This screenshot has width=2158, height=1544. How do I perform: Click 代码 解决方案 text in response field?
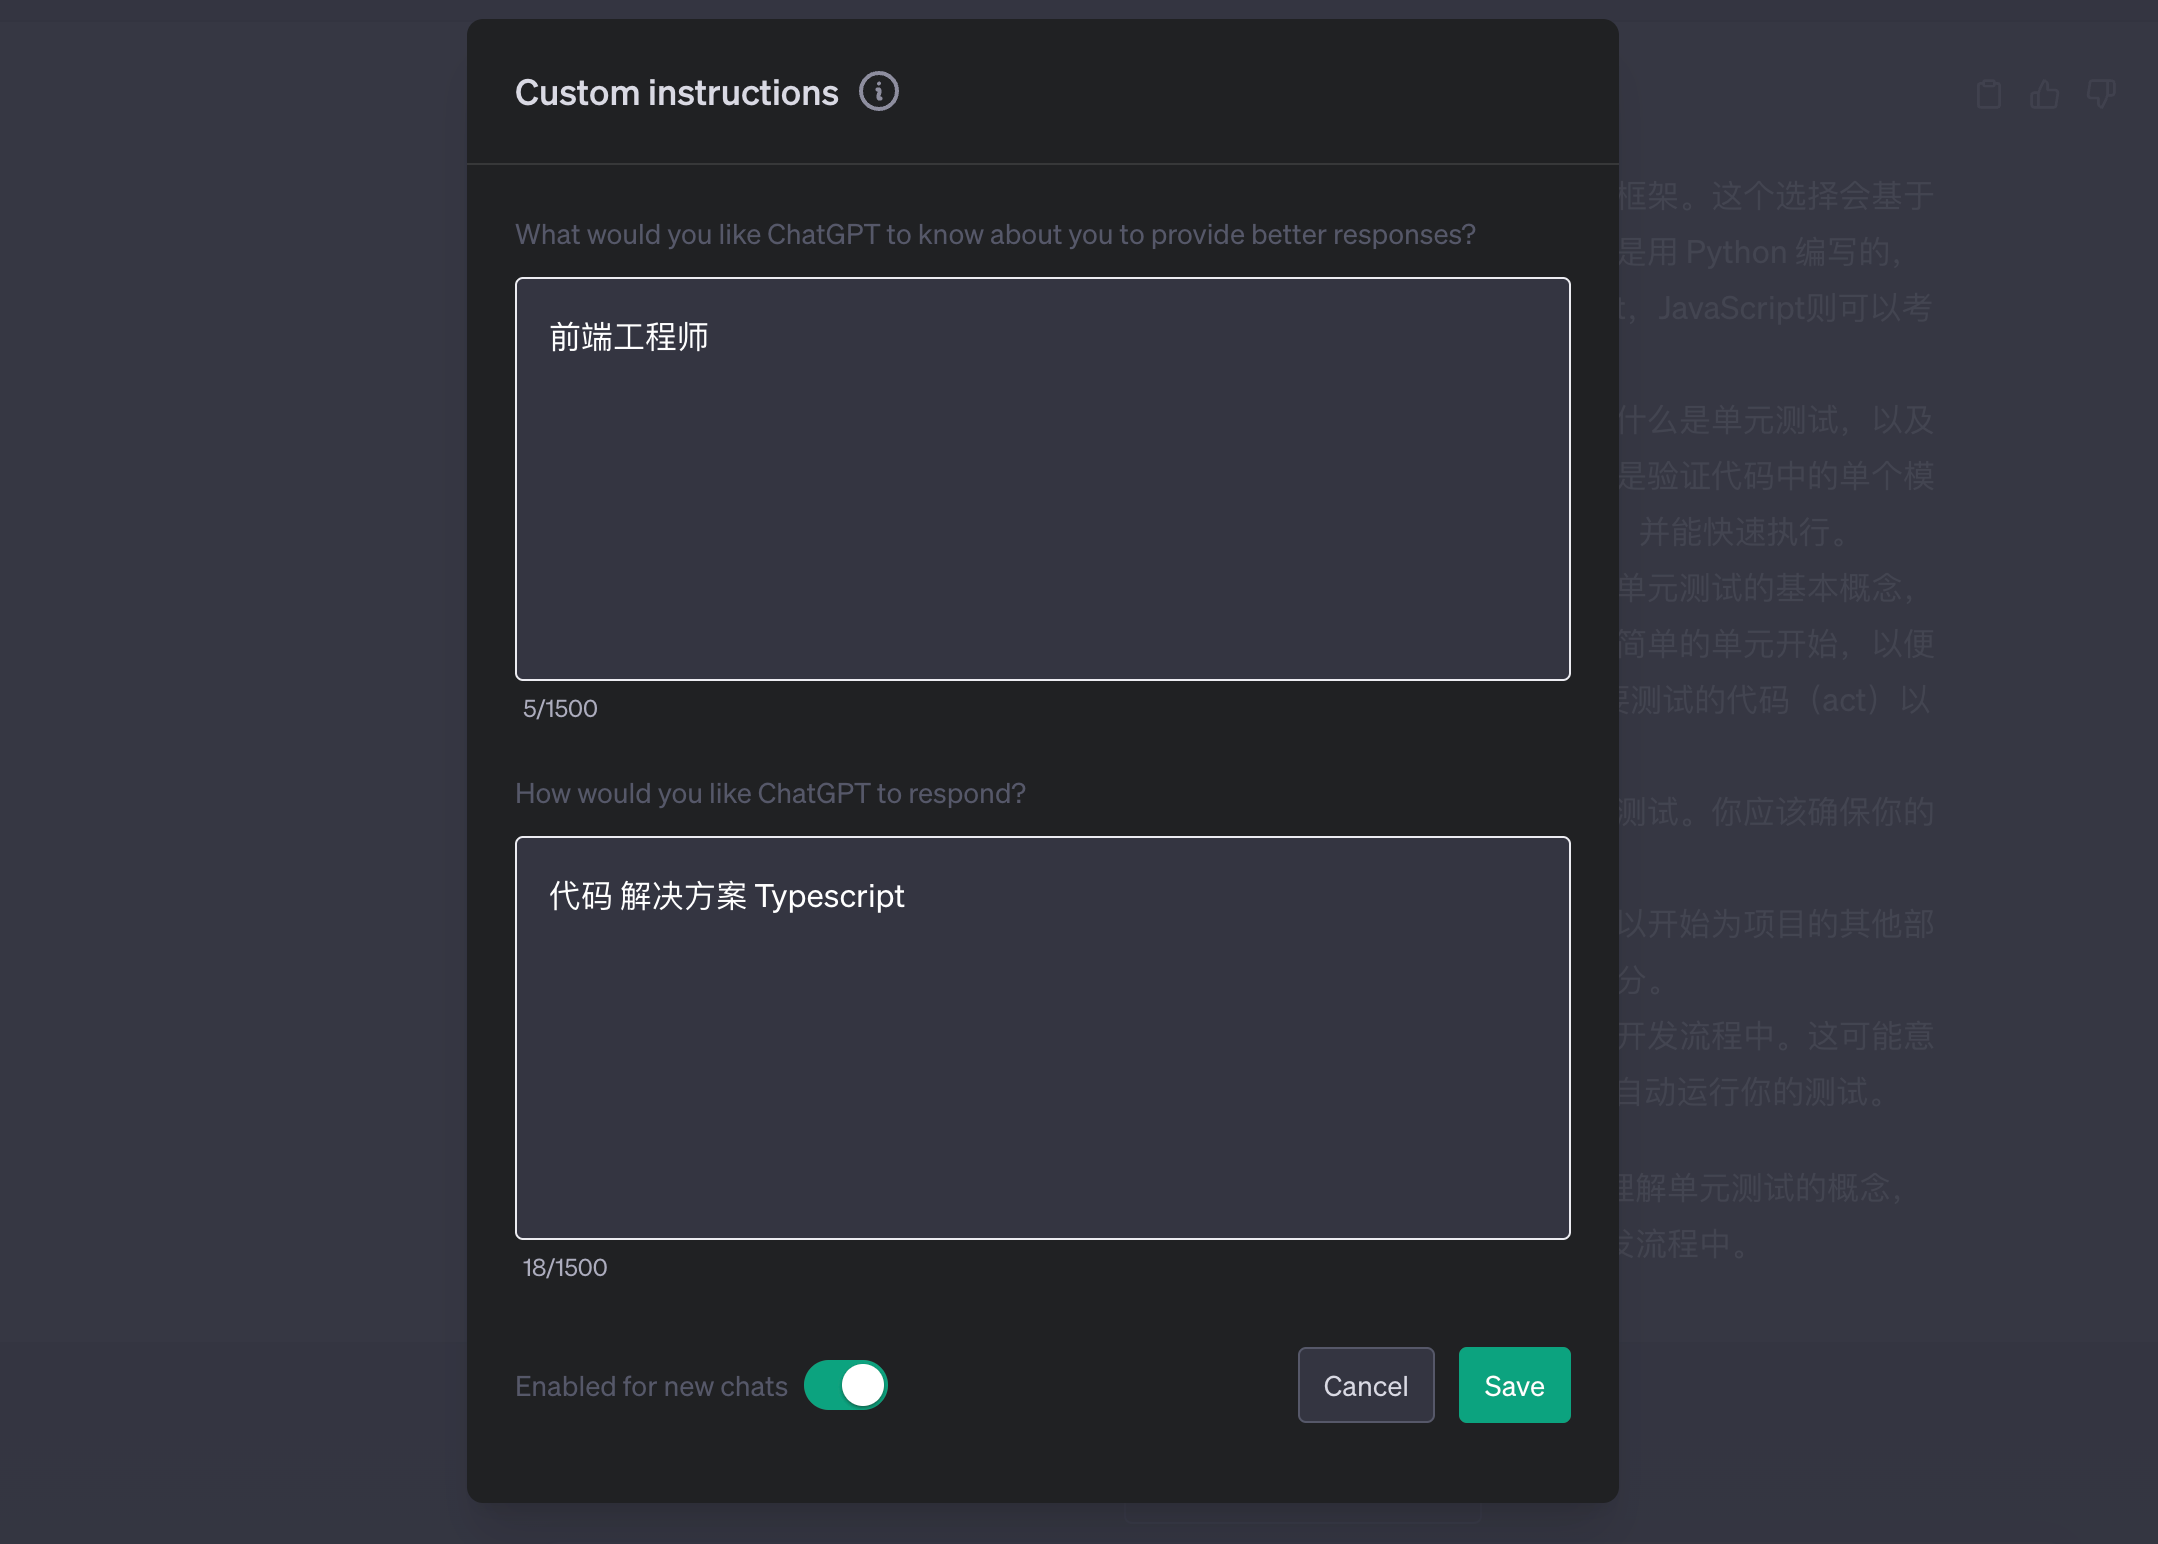pyautogui.click(x=647, y=896)
